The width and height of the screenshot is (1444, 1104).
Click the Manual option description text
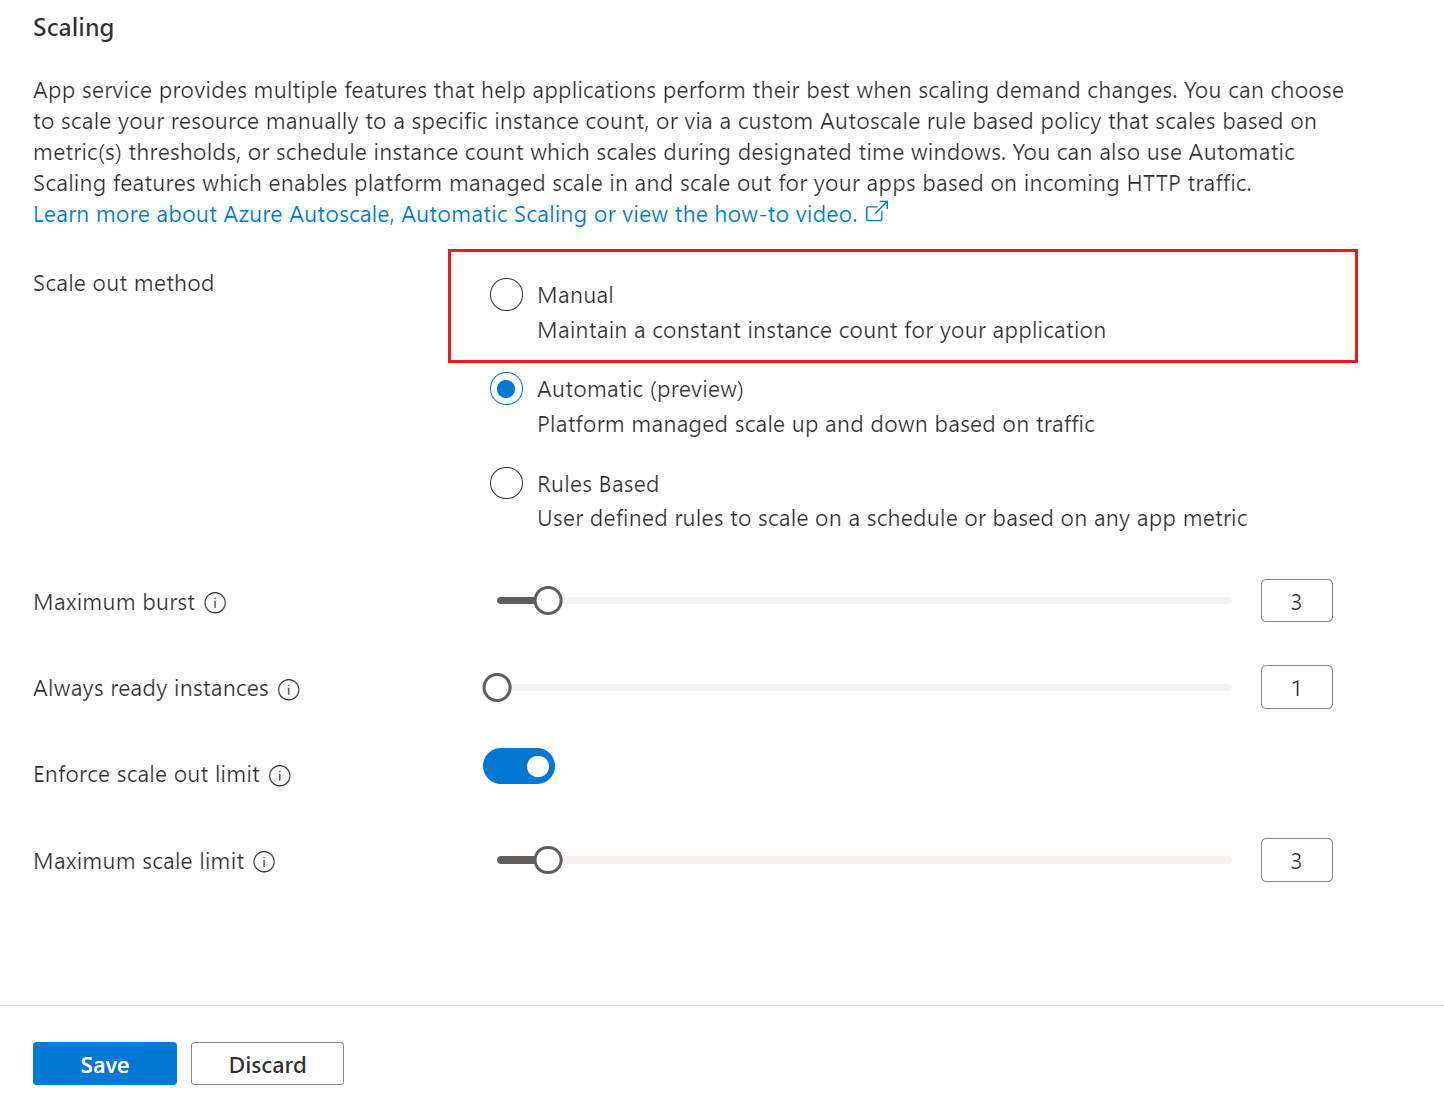(x=821, y=331)
